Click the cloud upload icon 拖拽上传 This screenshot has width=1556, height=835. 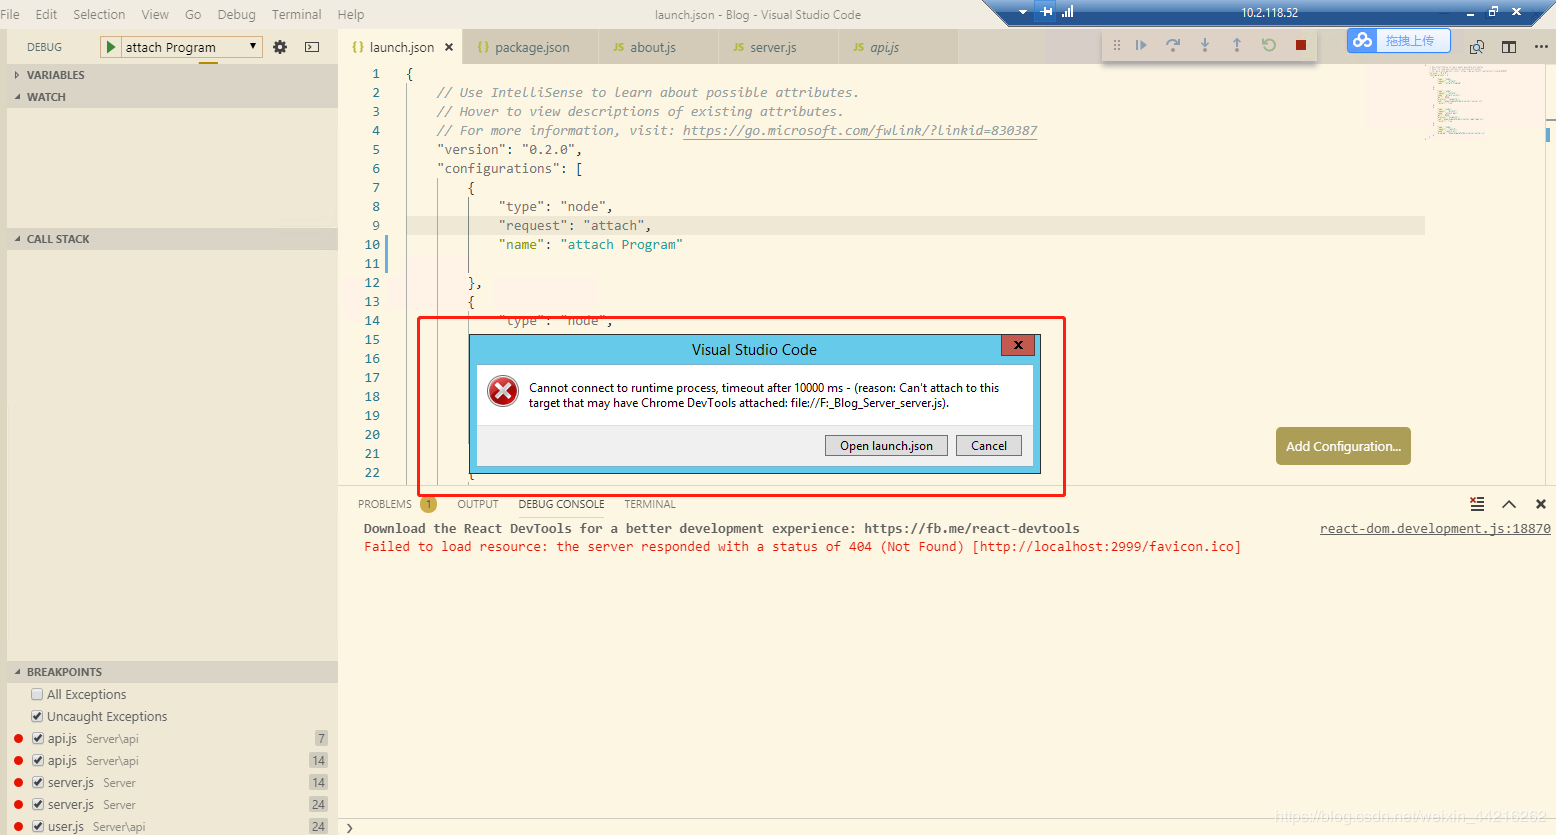(x=1362, y=40)
